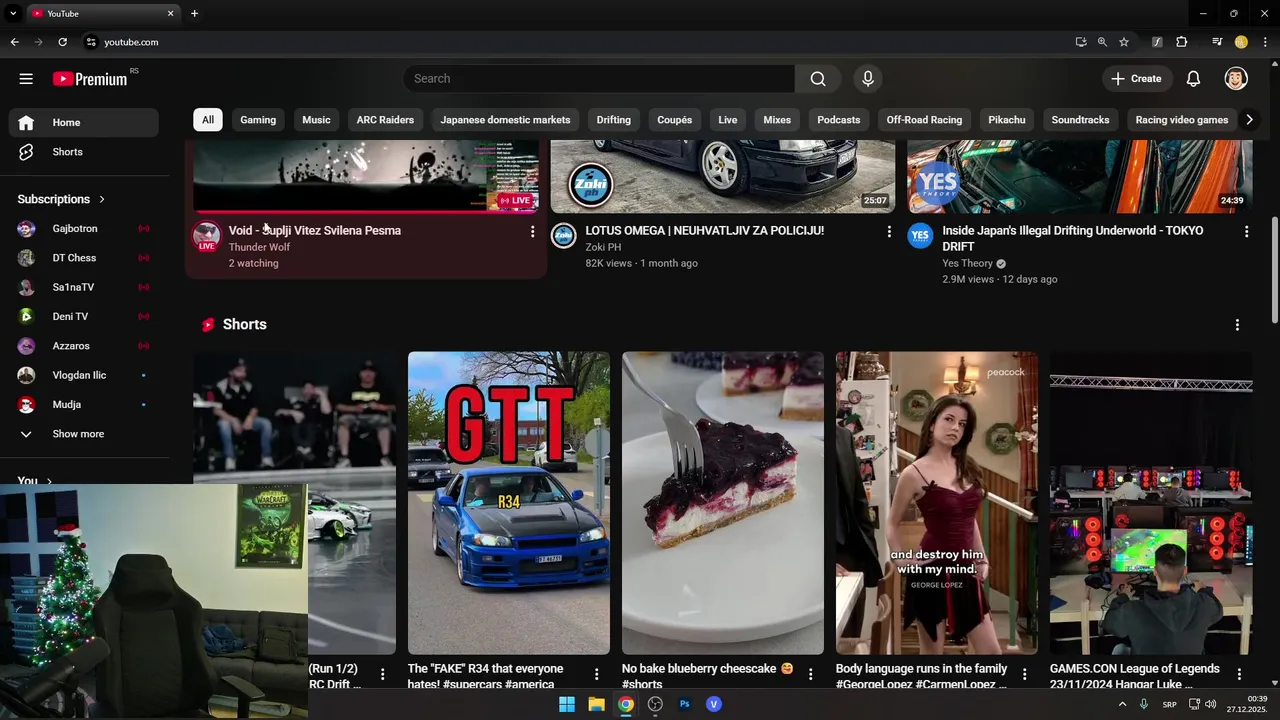Select Racing video games chip
This screenshot has height=720, width=1280.
(x=1182, y=120)
